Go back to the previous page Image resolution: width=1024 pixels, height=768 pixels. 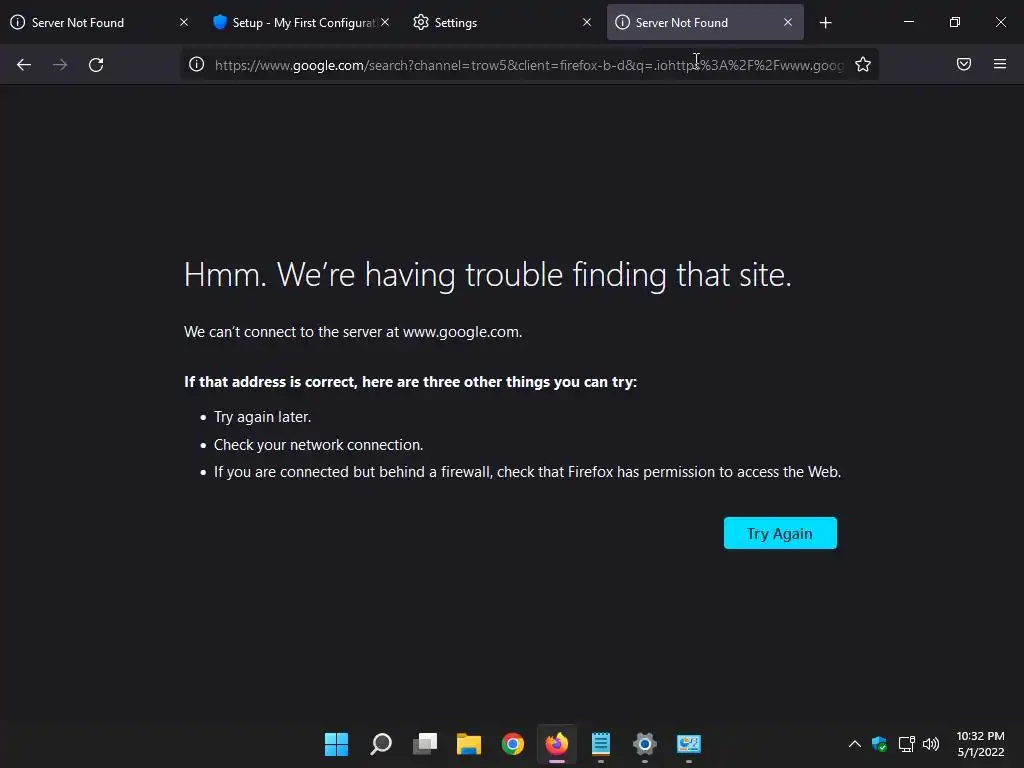[x=24, y=65]
